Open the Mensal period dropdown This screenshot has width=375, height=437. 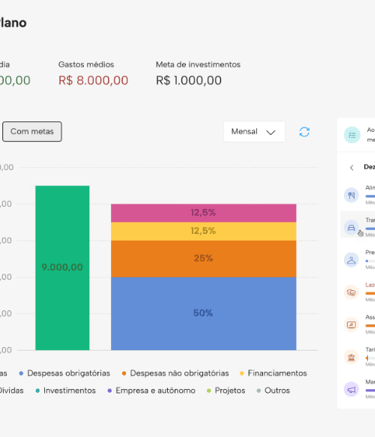point(254,132)
